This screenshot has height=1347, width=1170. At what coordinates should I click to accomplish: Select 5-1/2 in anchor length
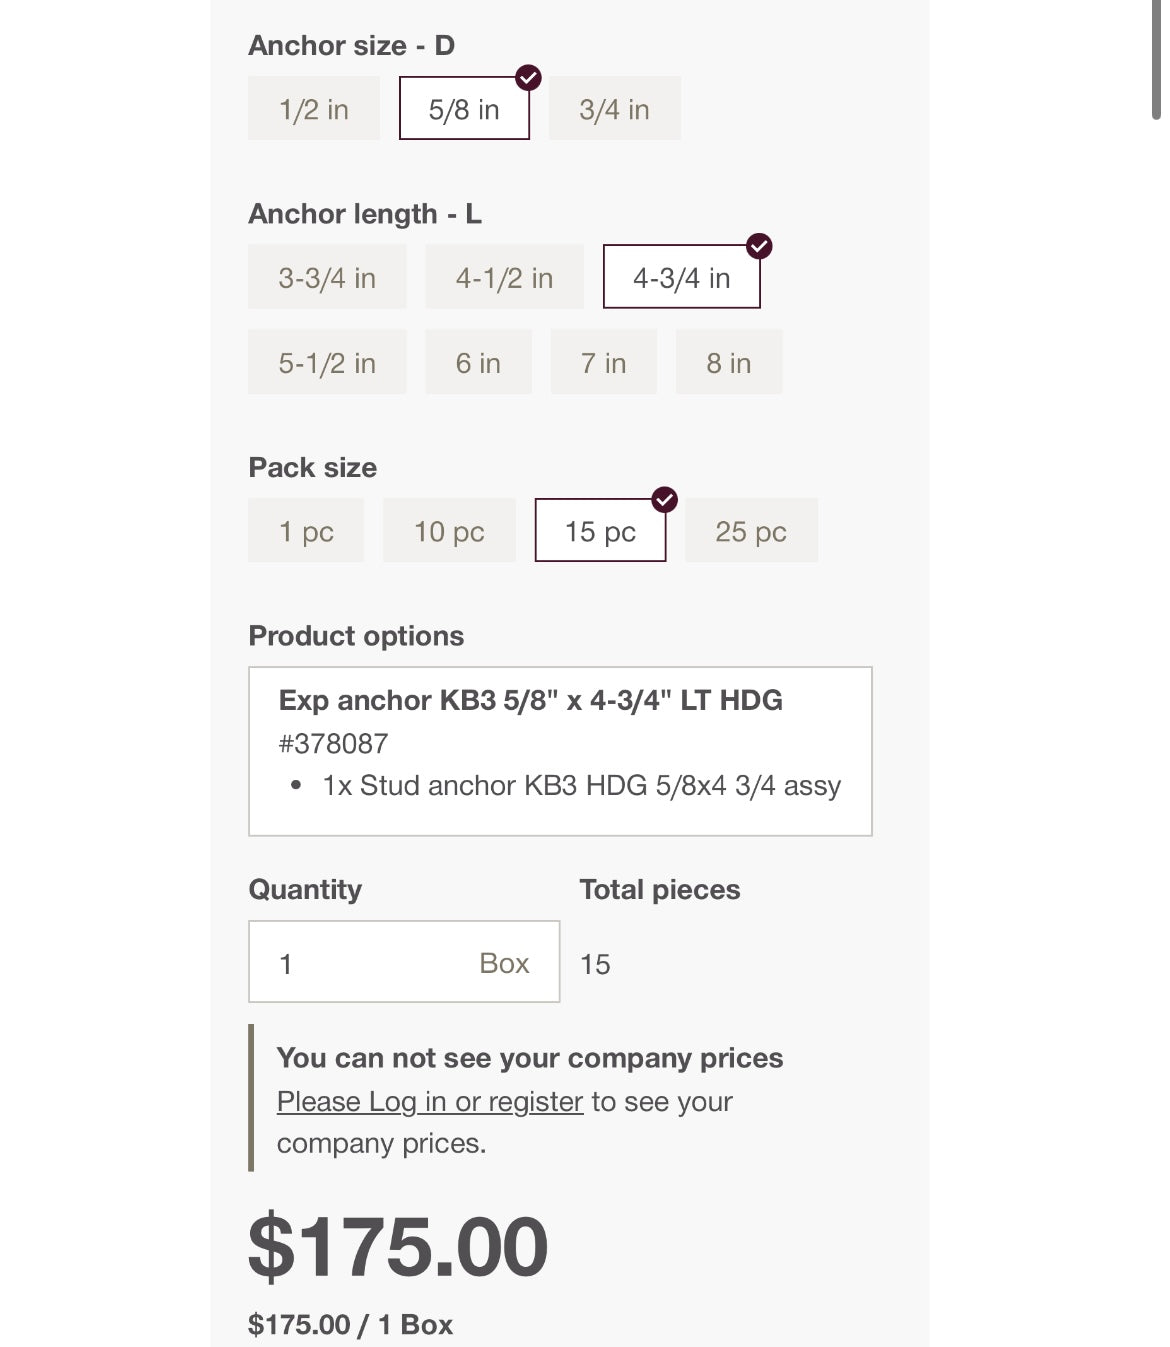[x=327, y=362]
